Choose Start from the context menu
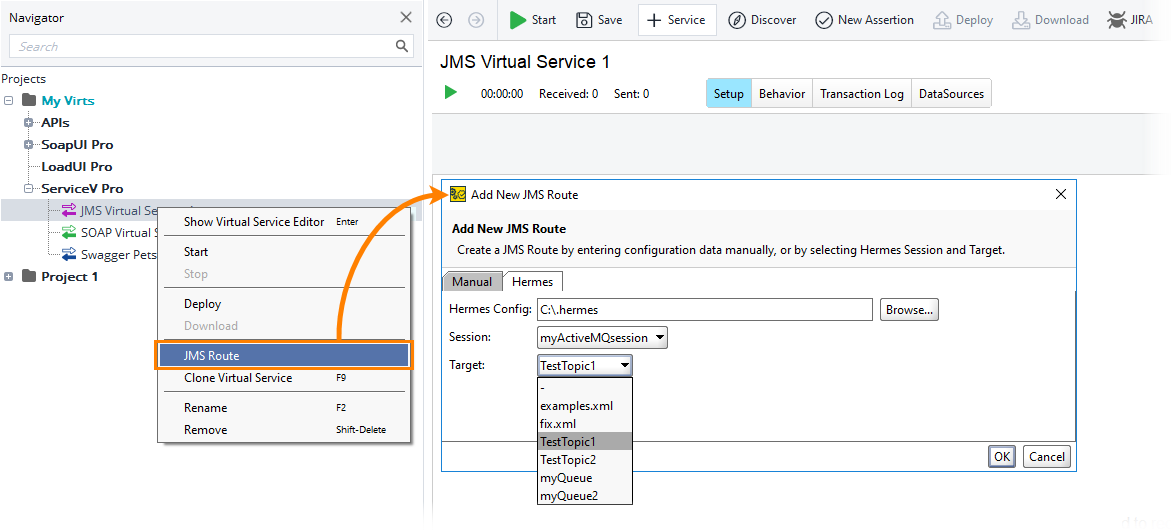The height and width of the screenshot is (531, 1172). coord(283,252)
